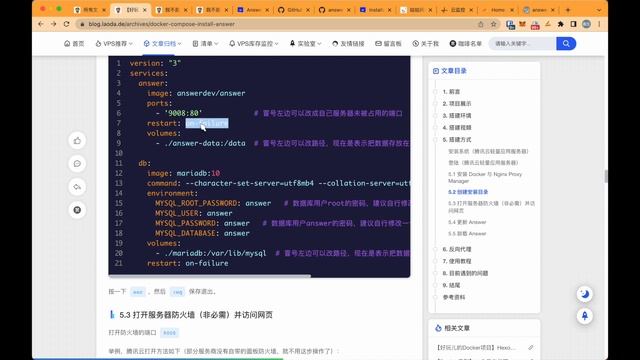
Task: Click the blue search magnifier button
Action: click(566, 43)
